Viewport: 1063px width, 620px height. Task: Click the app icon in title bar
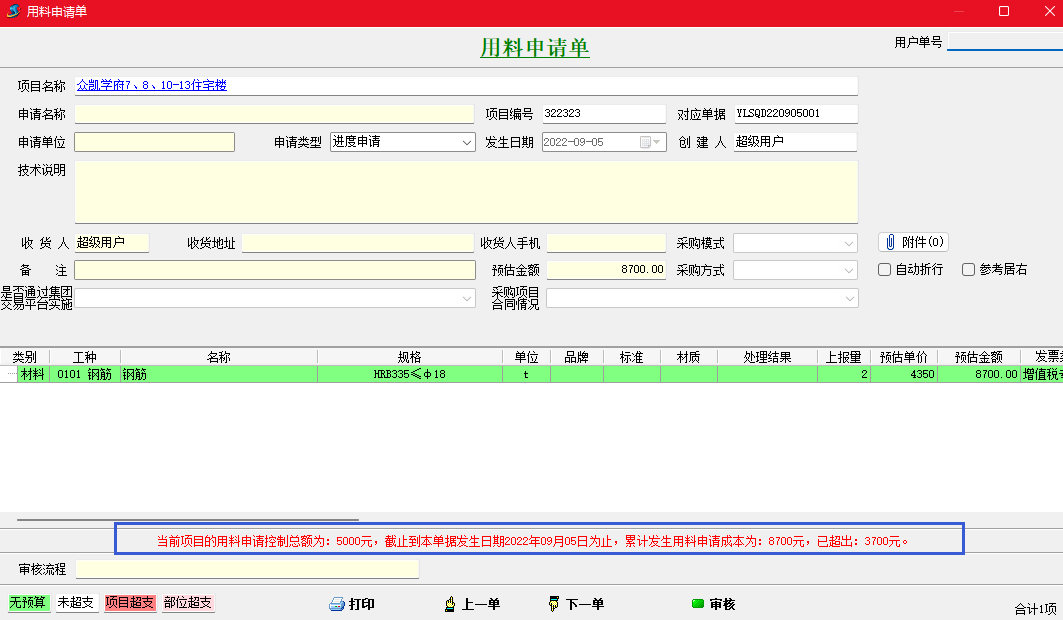point(13,12)
